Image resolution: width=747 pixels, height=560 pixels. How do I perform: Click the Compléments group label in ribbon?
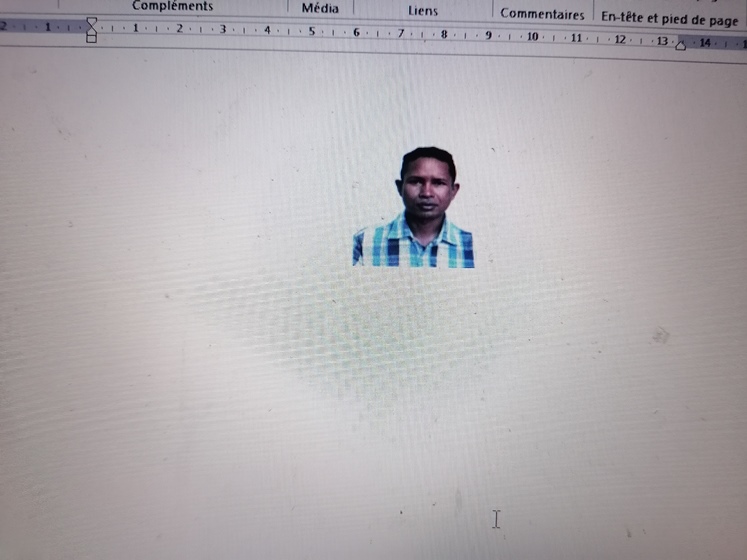point(172,6)
